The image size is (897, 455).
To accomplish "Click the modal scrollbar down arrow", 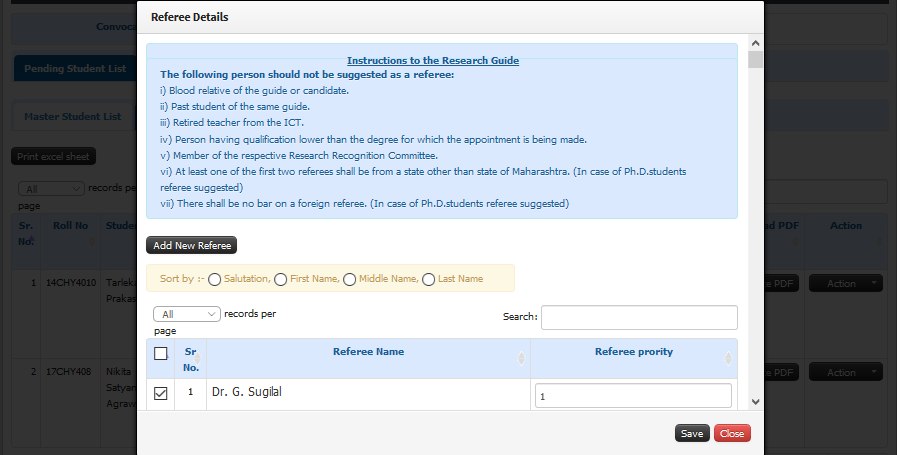I will click(755, 402).
